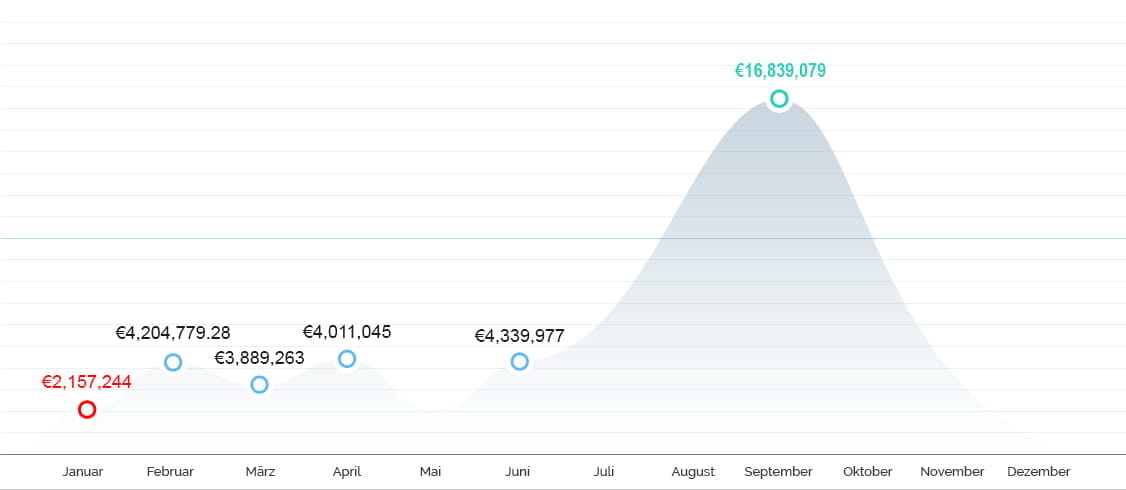1126x490 pixels.
Task: Click the August axis label
Action: tap(693, 472)
